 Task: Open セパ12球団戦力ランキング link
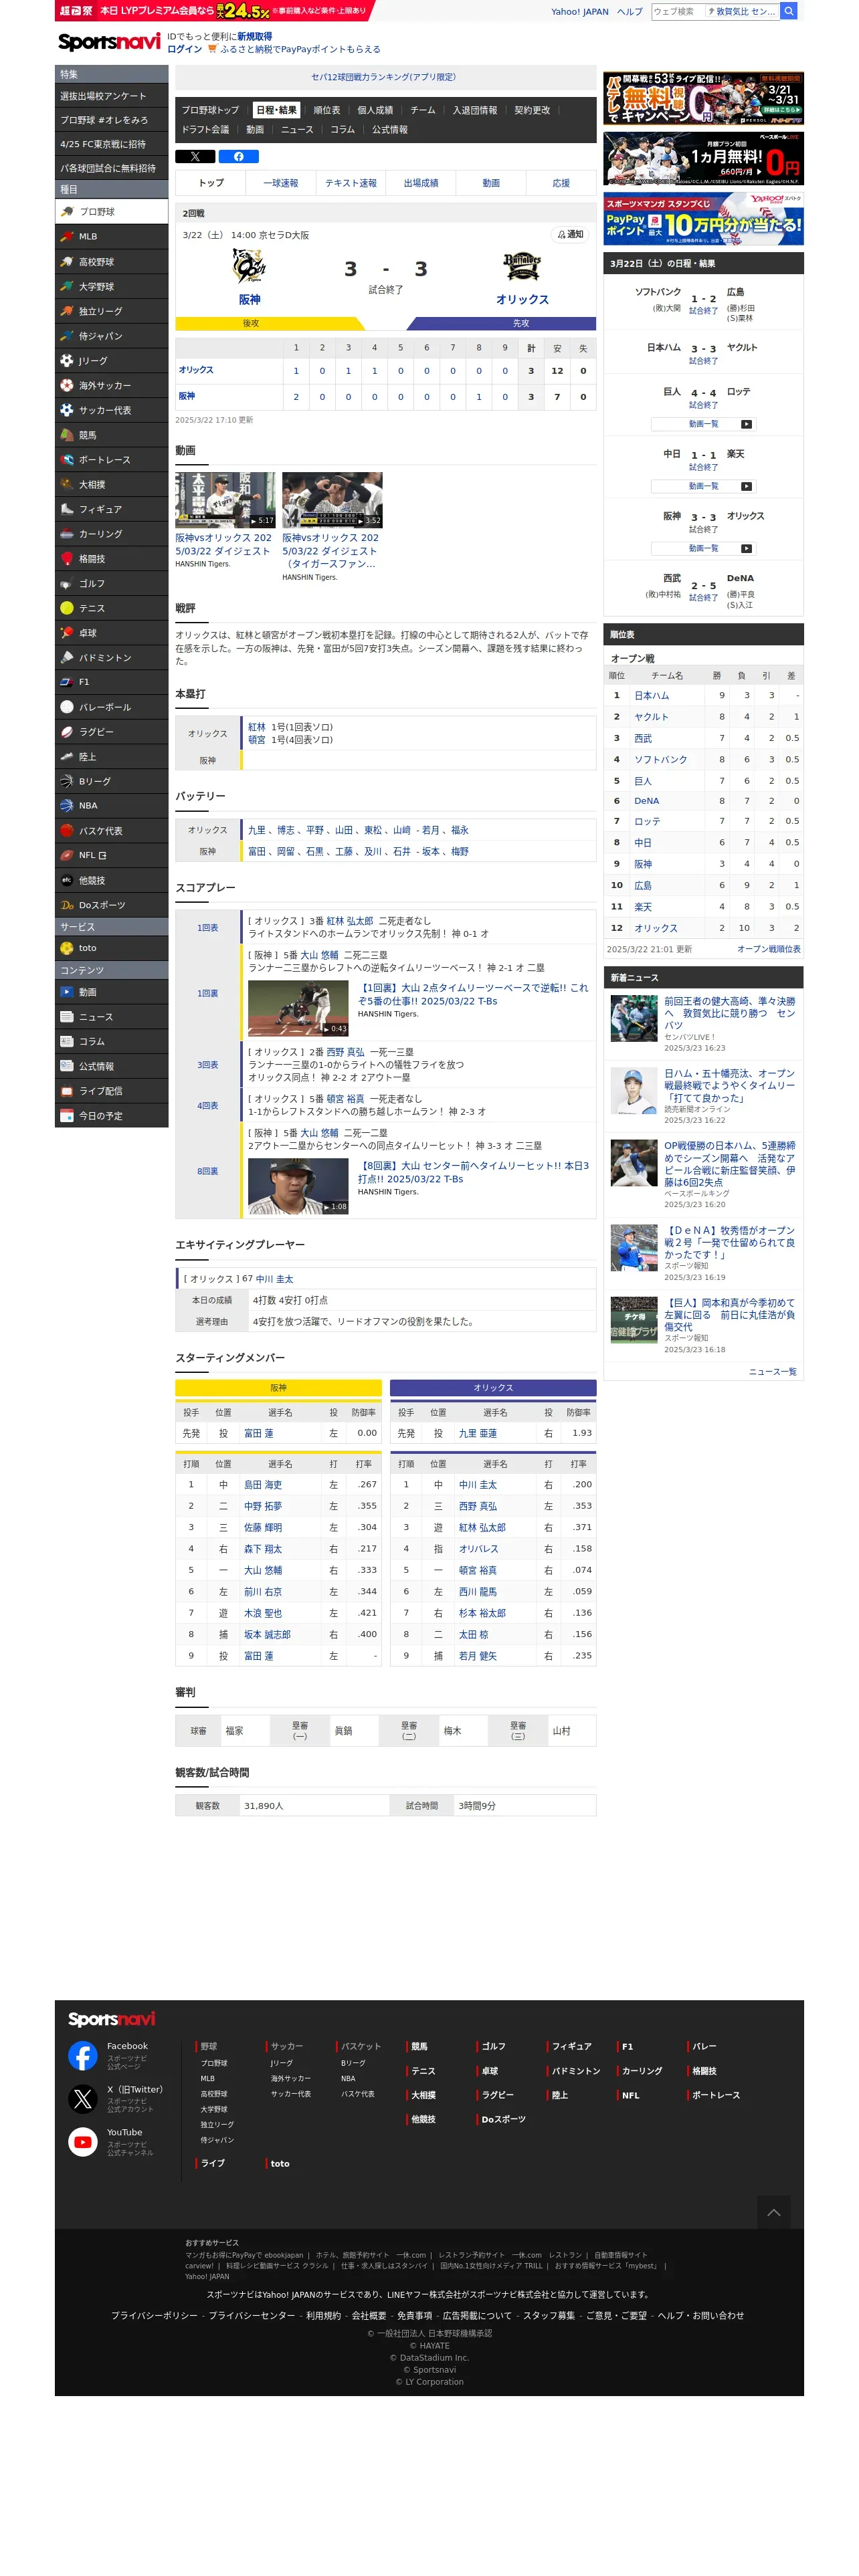tap(384, 77)
